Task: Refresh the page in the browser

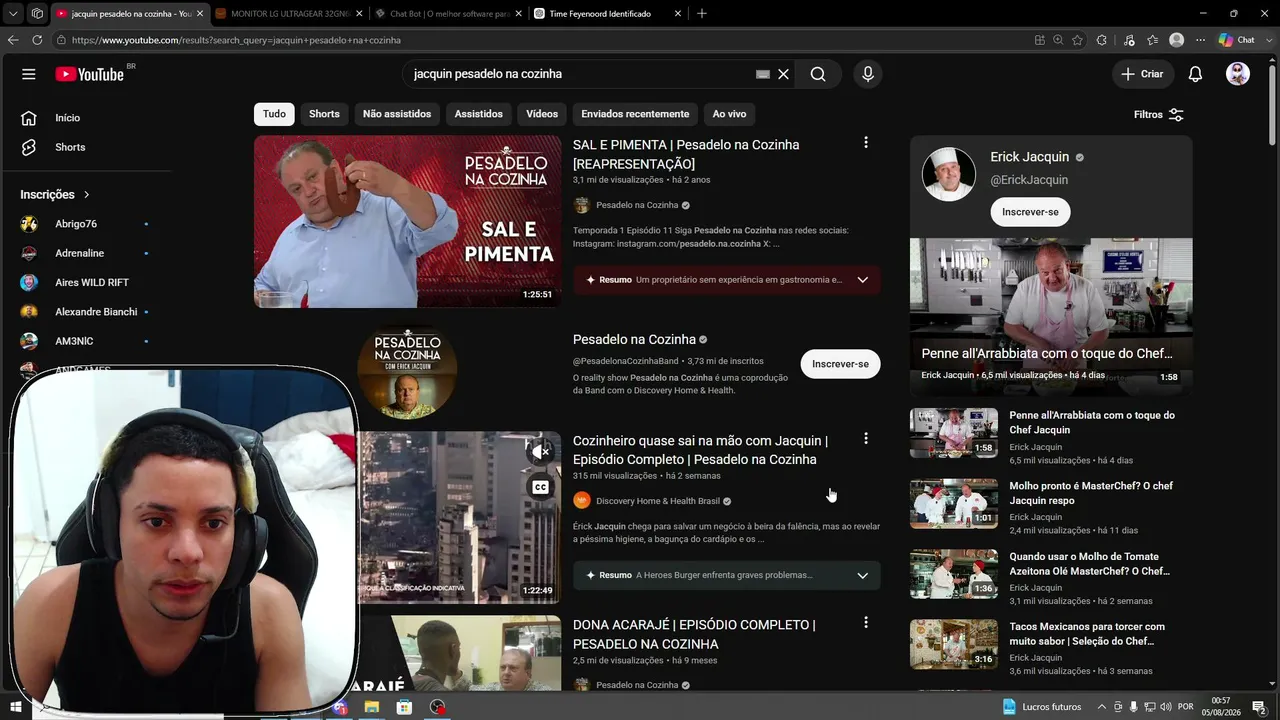Action: click(x=37, y=40)
